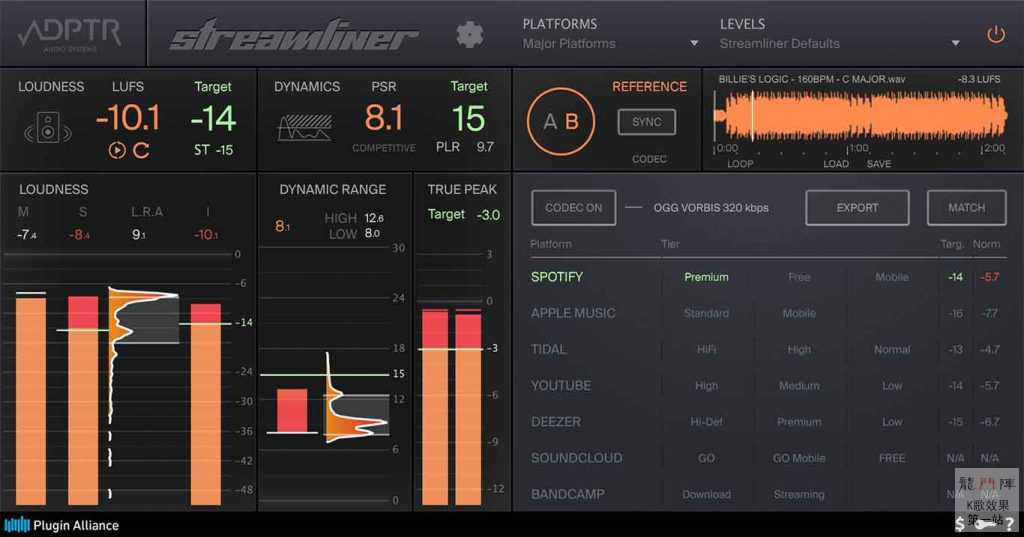Click the ADPTR Audio Systems logo
The height and width of the screenshot is (537, 1024).
[70, 34]
